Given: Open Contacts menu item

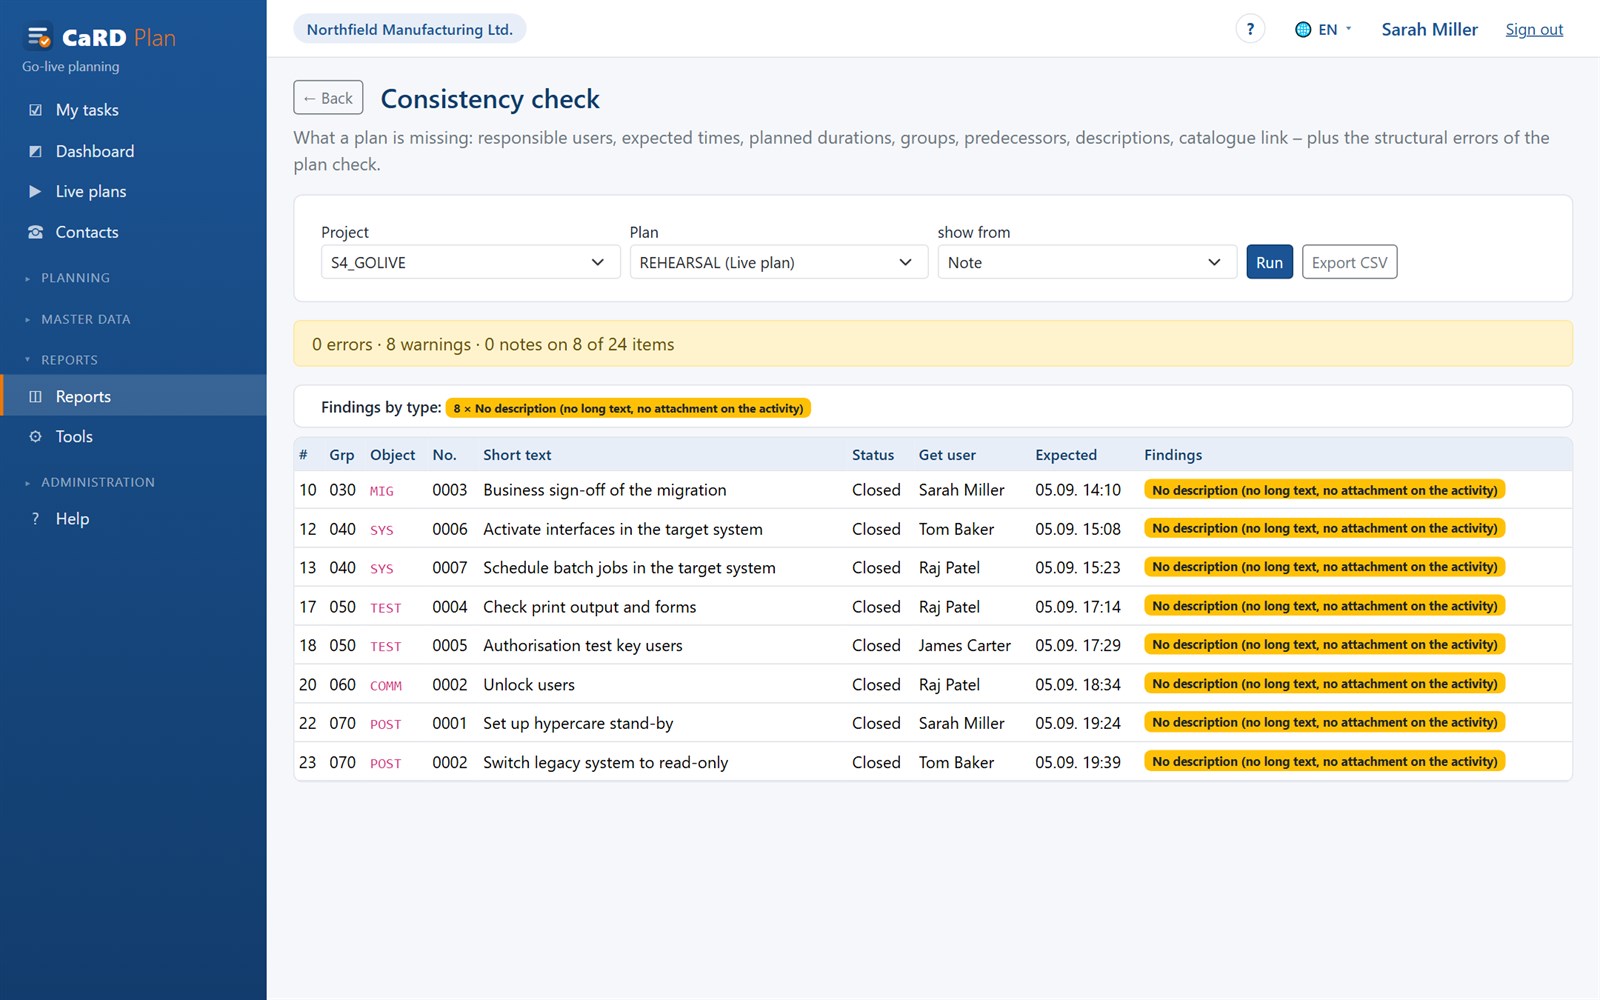Looking at the screenshot, I should point(133,232).
